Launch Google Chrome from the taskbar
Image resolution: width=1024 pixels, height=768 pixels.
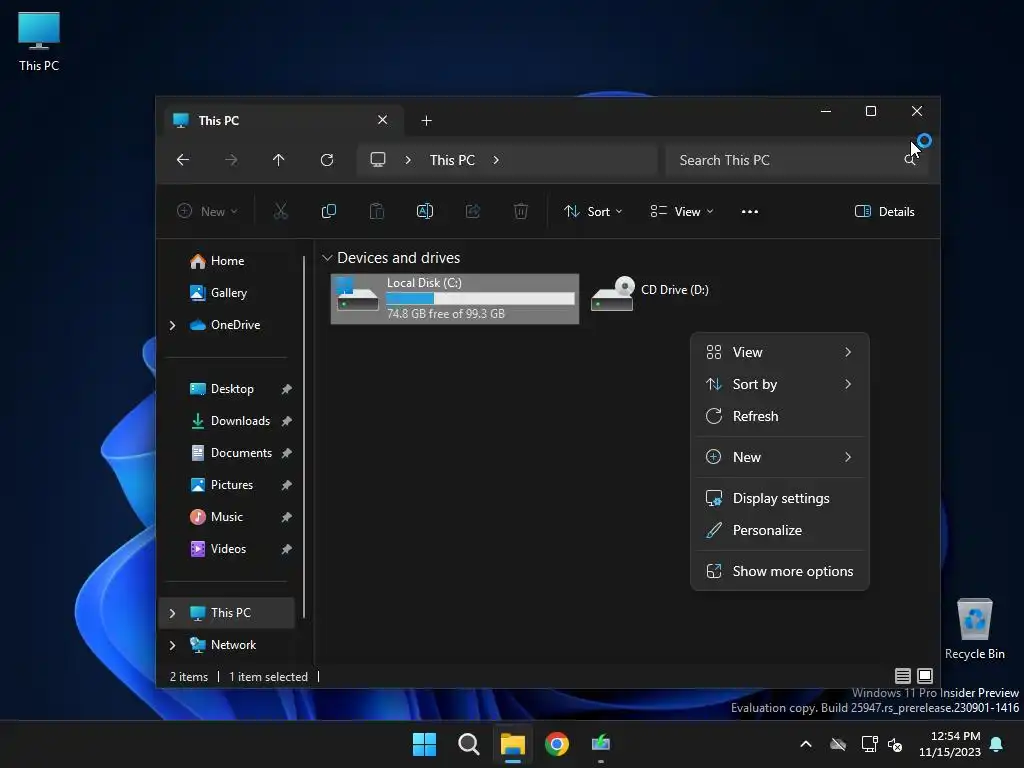point(556,744)
